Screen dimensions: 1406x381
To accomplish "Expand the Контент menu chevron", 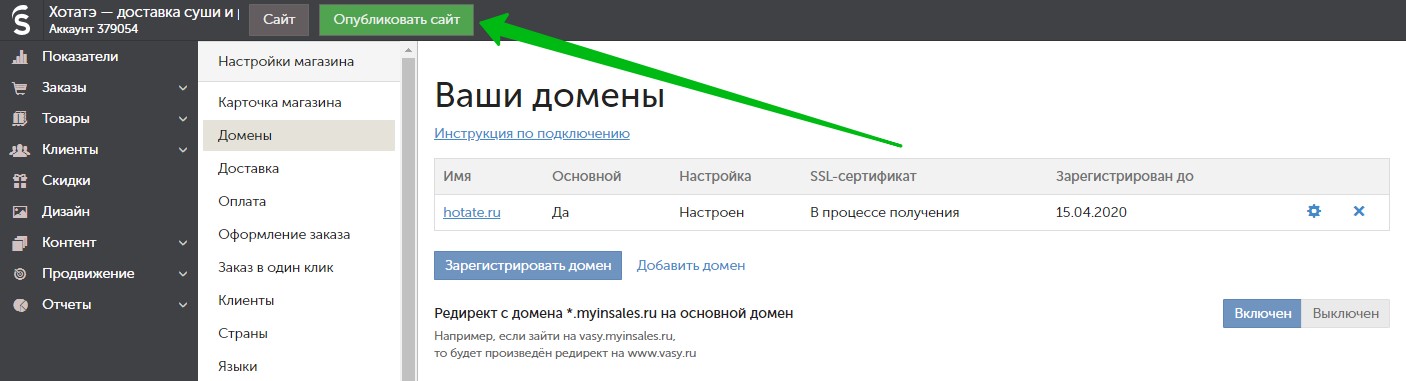I will pyautogui.click(x=183, y=243).
